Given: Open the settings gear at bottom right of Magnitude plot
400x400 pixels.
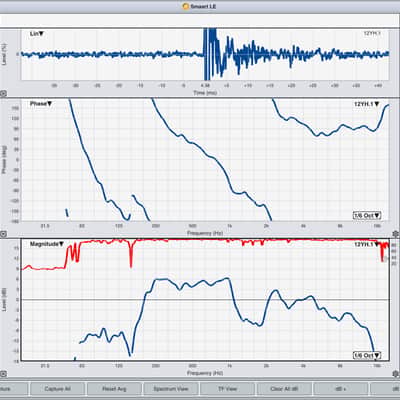Looking at the screenshot, I should pos(396,373).
